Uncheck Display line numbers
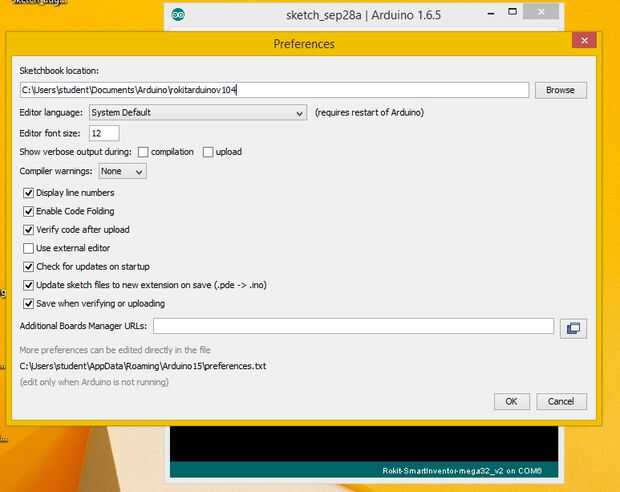Viewport: 620px width, 492px height. pos(28,193)
